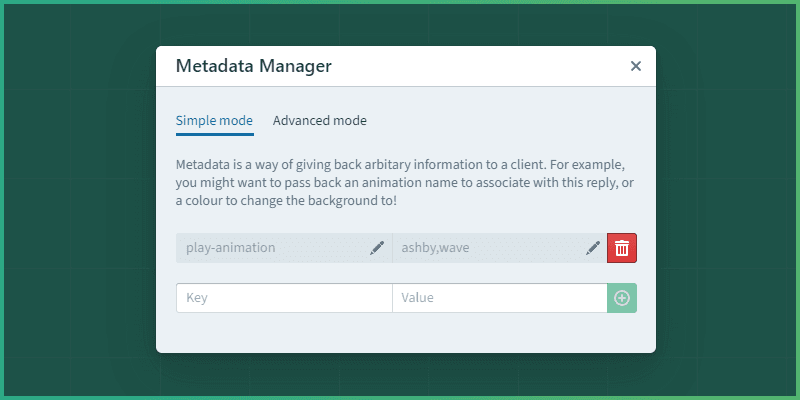The image size is (800, 400).
Task: Focus the empty Key input field
Action: coord(284,298)
